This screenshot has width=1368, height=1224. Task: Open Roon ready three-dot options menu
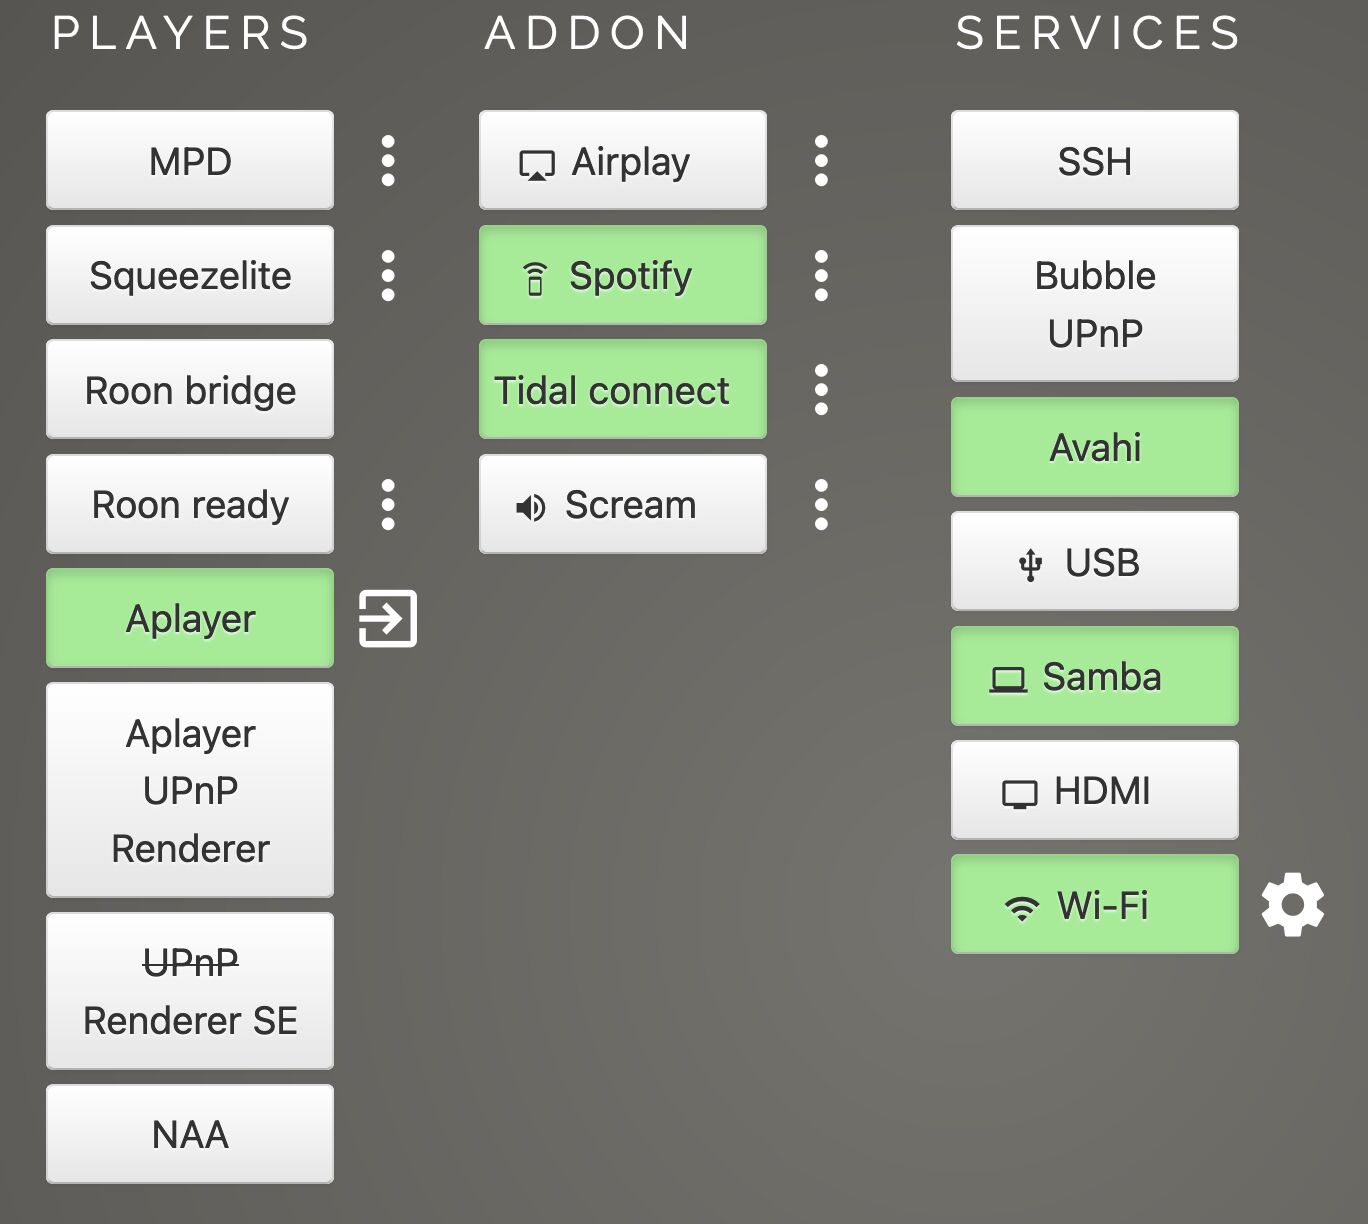tap(388, 504)
